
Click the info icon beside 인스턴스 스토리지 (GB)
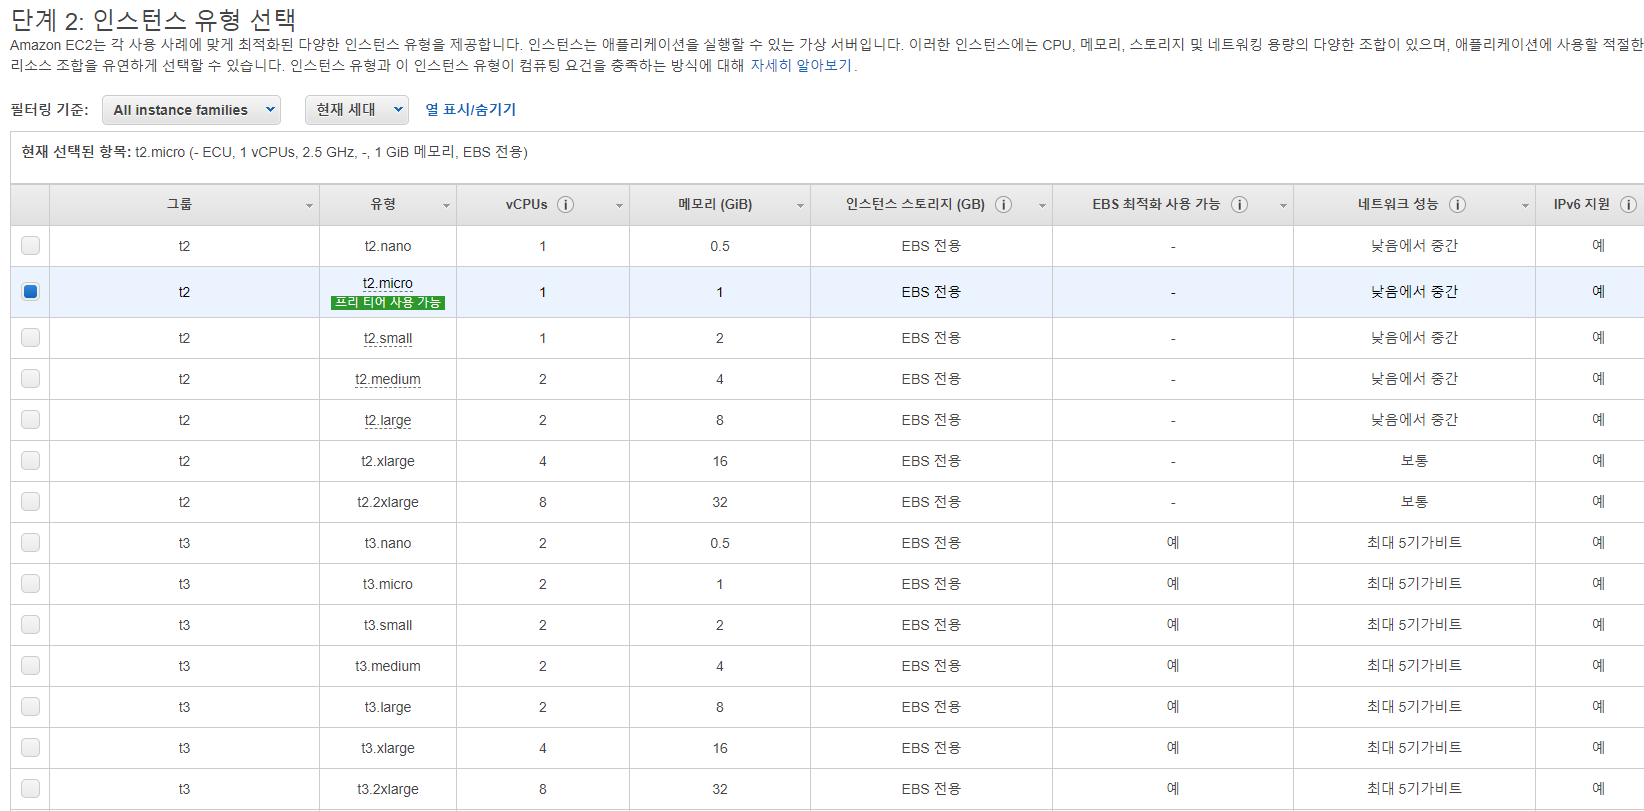point(1003,204)
